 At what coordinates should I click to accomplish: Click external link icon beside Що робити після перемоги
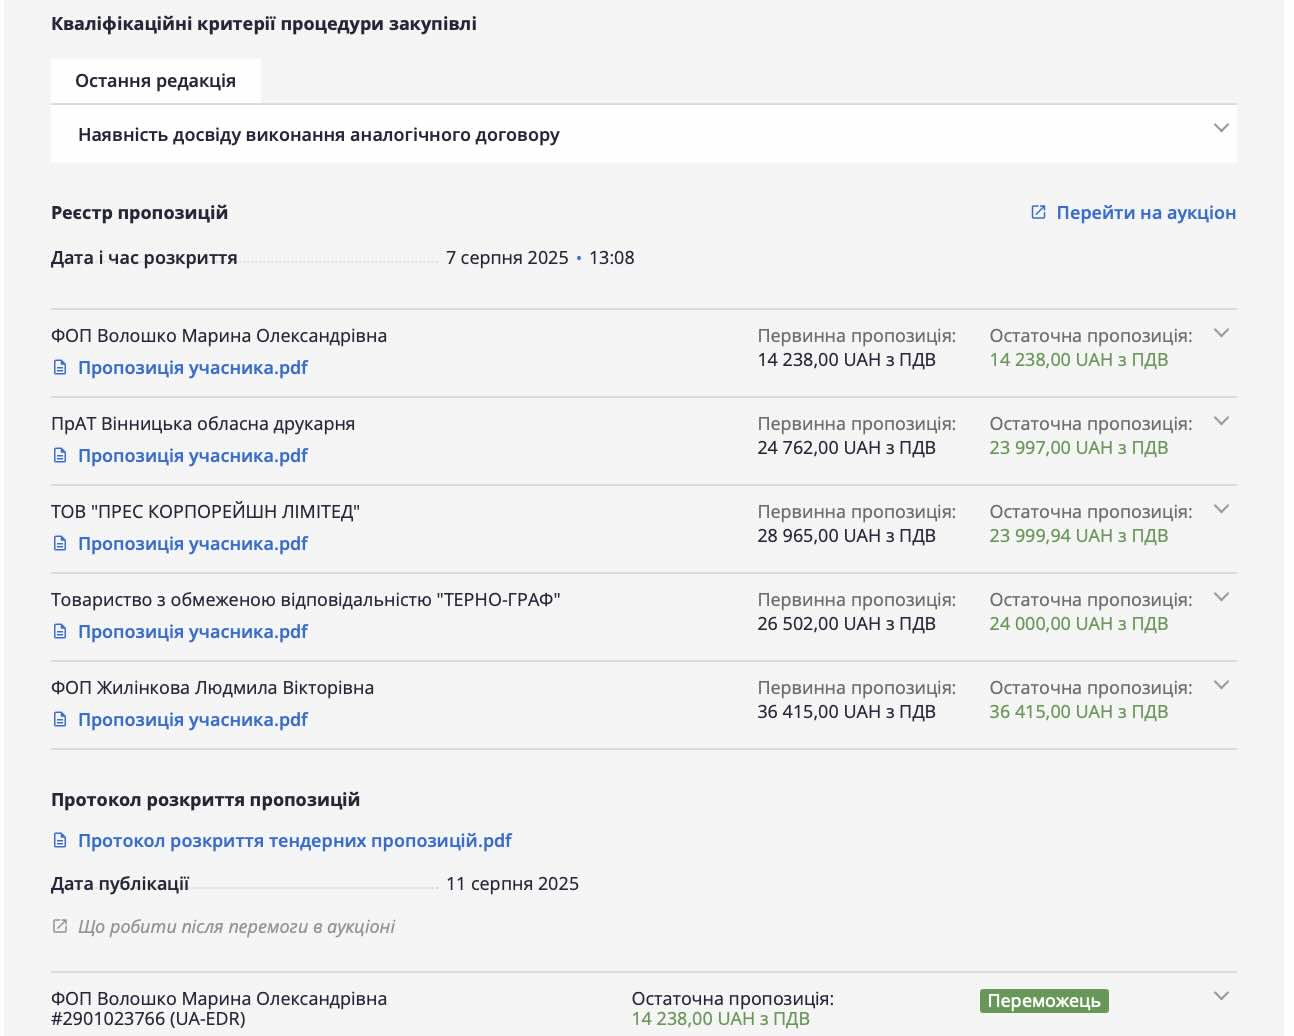[60, 926]
